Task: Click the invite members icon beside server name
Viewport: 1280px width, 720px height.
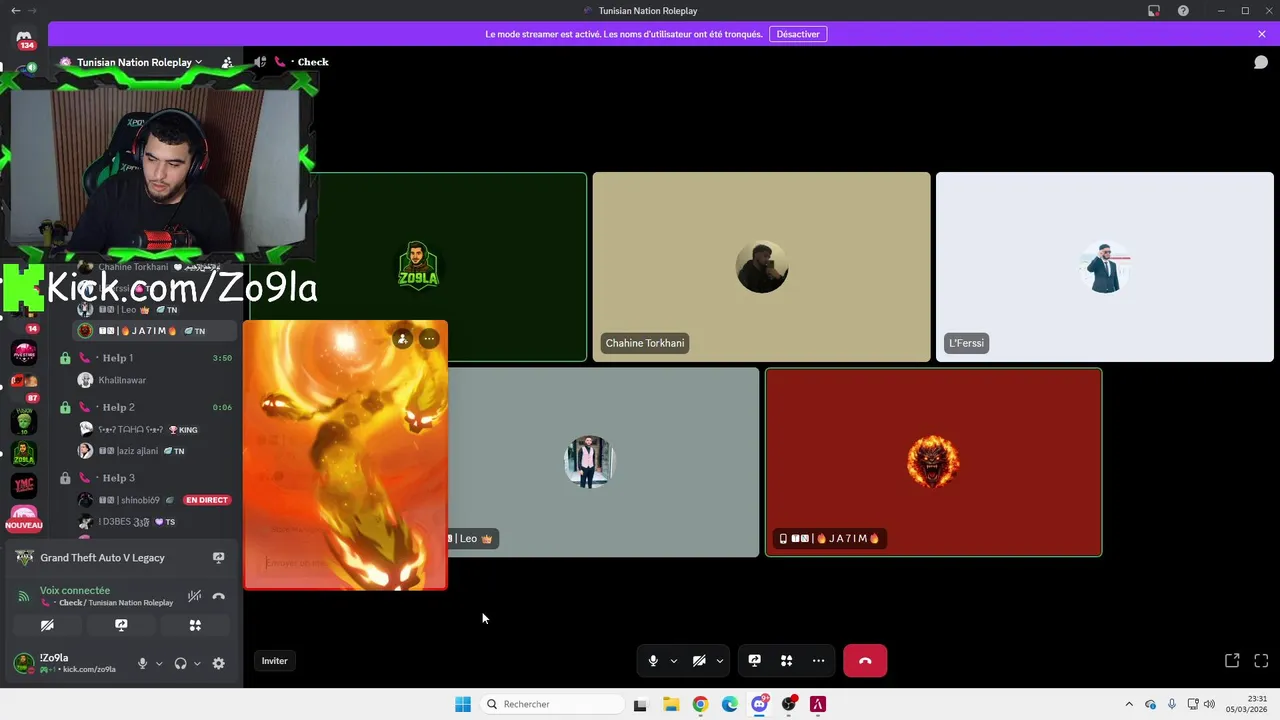Action: tap(227, 62)
